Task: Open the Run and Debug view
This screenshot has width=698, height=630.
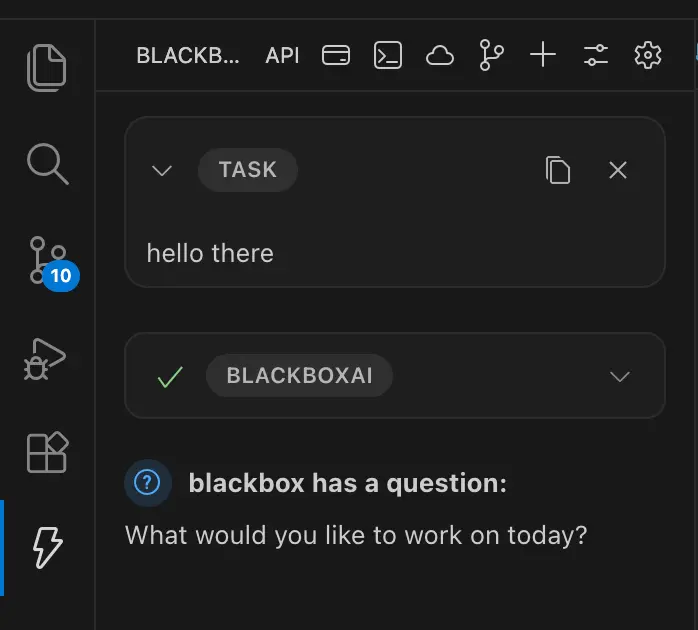Action: click(x=45, y=359)
